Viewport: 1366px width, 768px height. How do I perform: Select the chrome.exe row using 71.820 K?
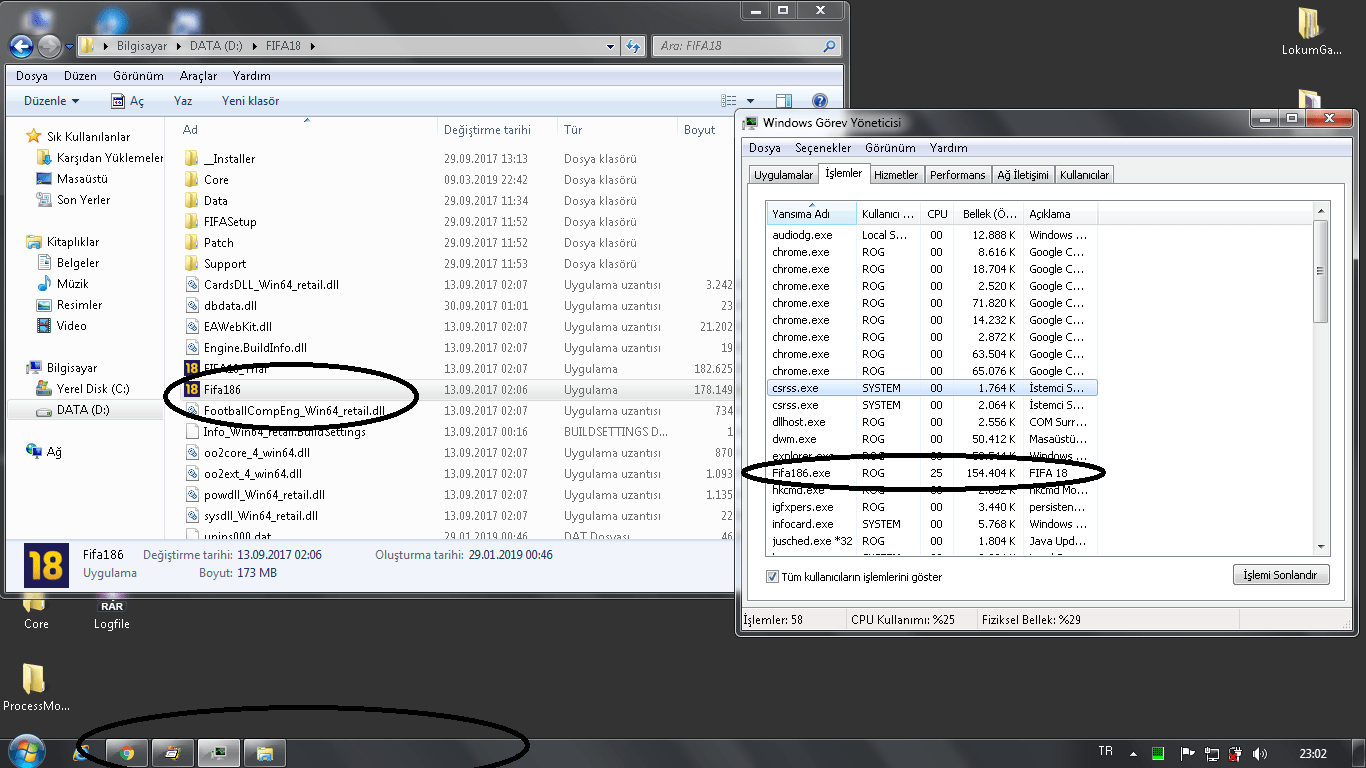coord(932,303)
